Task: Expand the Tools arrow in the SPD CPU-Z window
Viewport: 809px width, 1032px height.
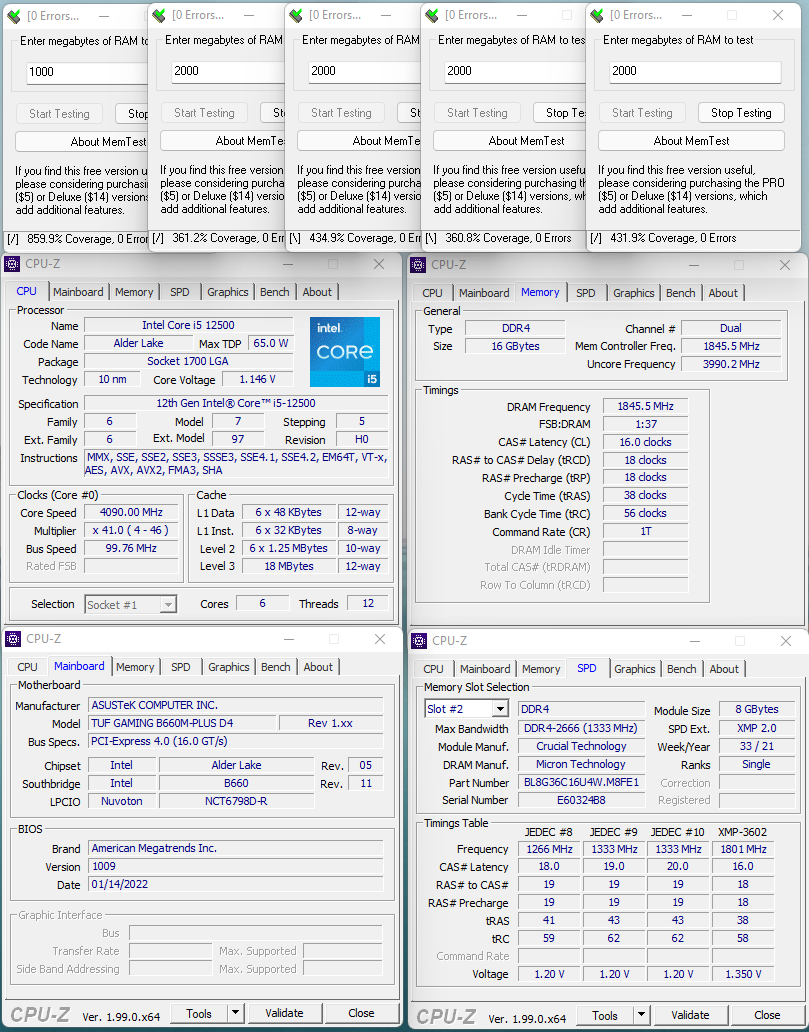Action: coord(642,1015)
